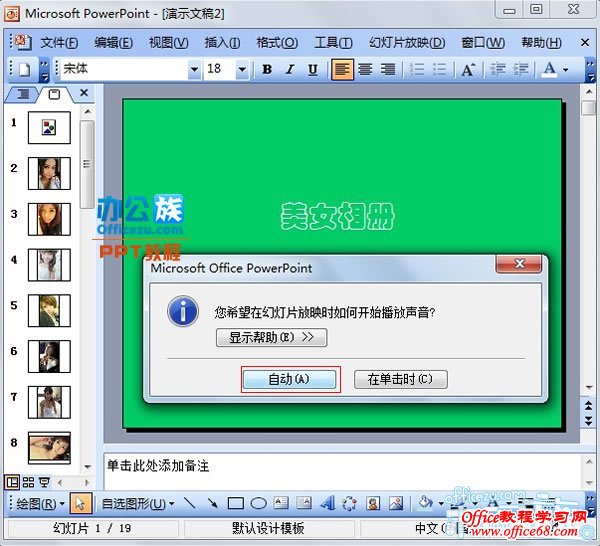Select Align Right alignment

[x=388, y=70]
